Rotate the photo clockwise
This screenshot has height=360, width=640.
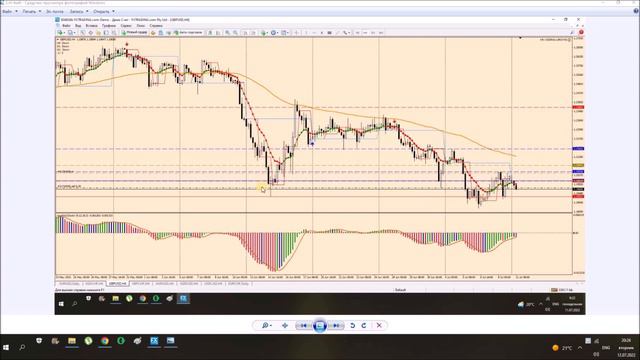364,325
